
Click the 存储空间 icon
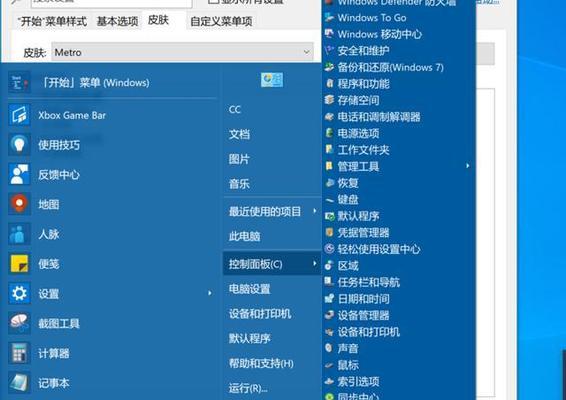[x=329, y=100]
